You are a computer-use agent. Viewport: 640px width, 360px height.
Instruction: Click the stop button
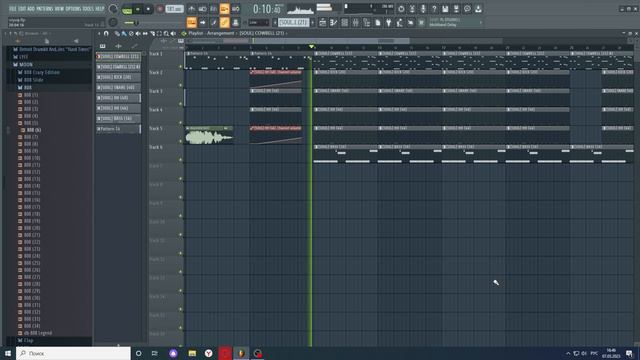(149, 9)
